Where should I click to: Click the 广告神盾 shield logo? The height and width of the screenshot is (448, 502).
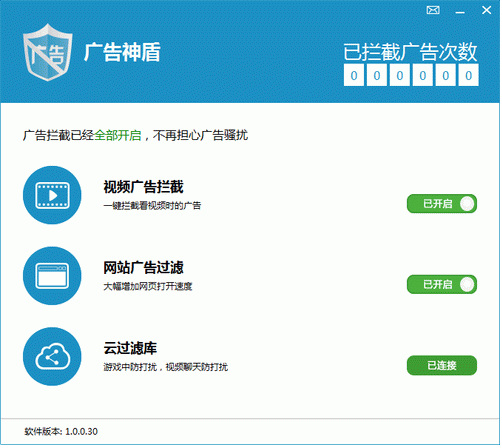click(x=48, y=53)
